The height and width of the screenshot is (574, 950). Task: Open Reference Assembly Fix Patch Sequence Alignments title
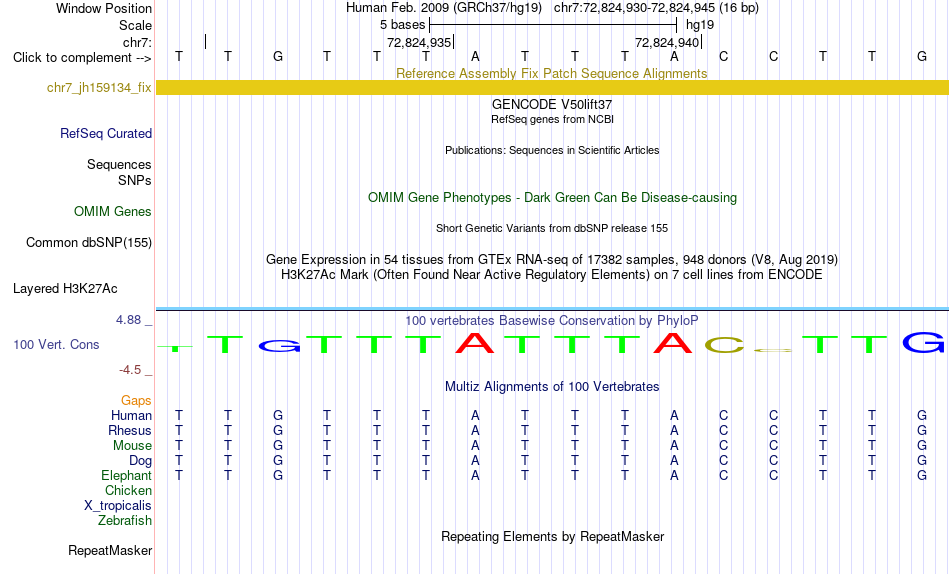551,73
